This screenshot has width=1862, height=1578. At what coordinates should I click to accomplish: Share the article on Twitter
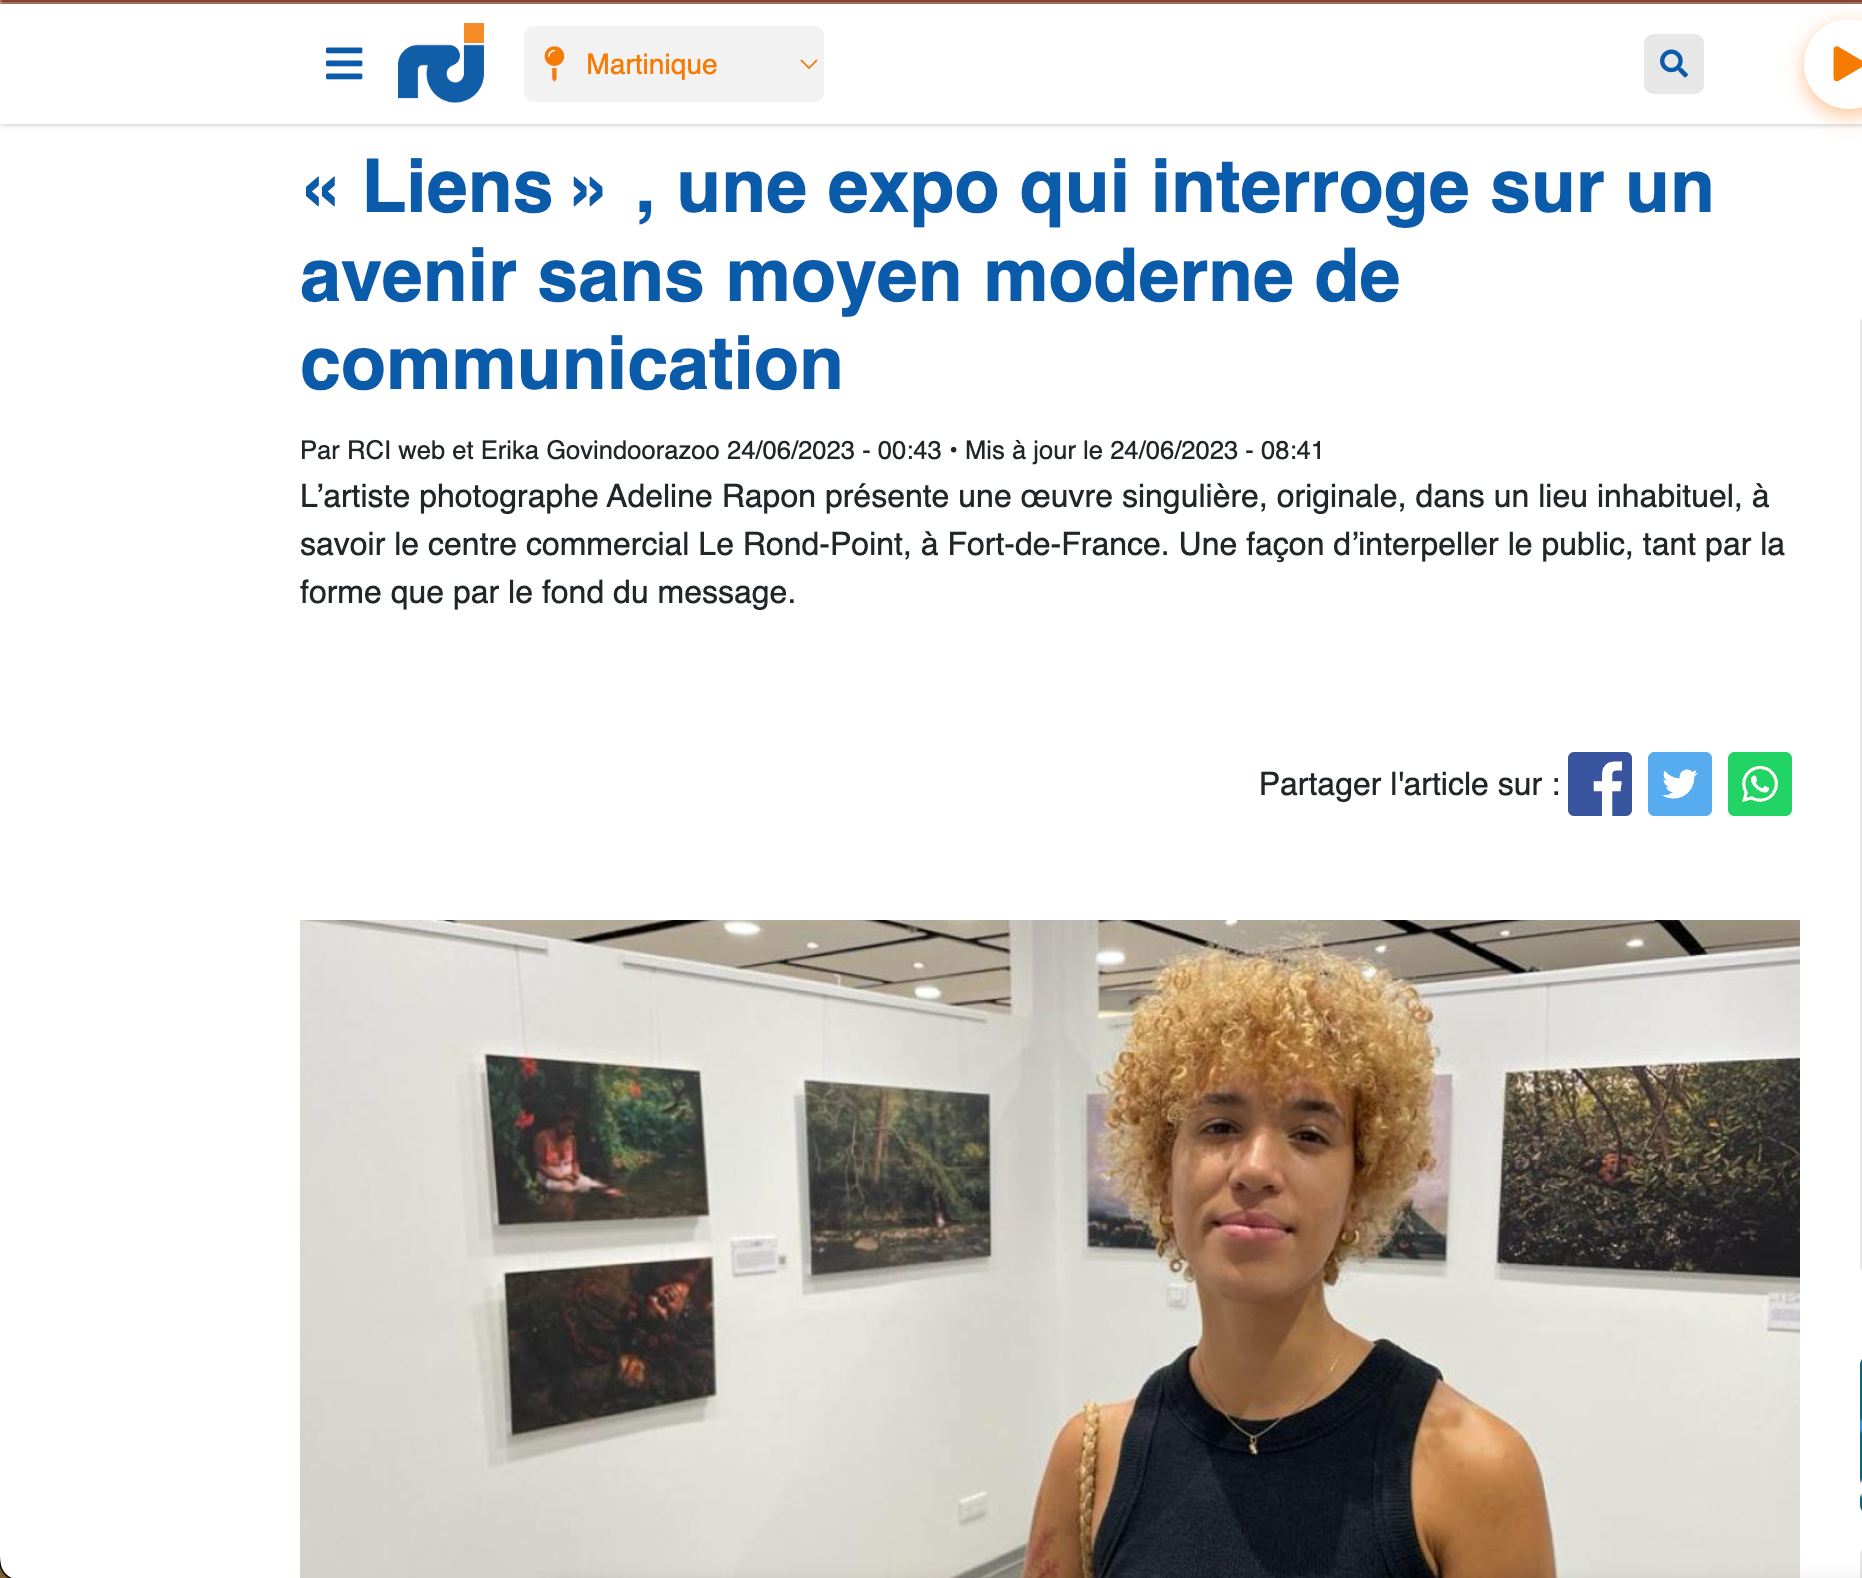click(x=1679, y=784)
